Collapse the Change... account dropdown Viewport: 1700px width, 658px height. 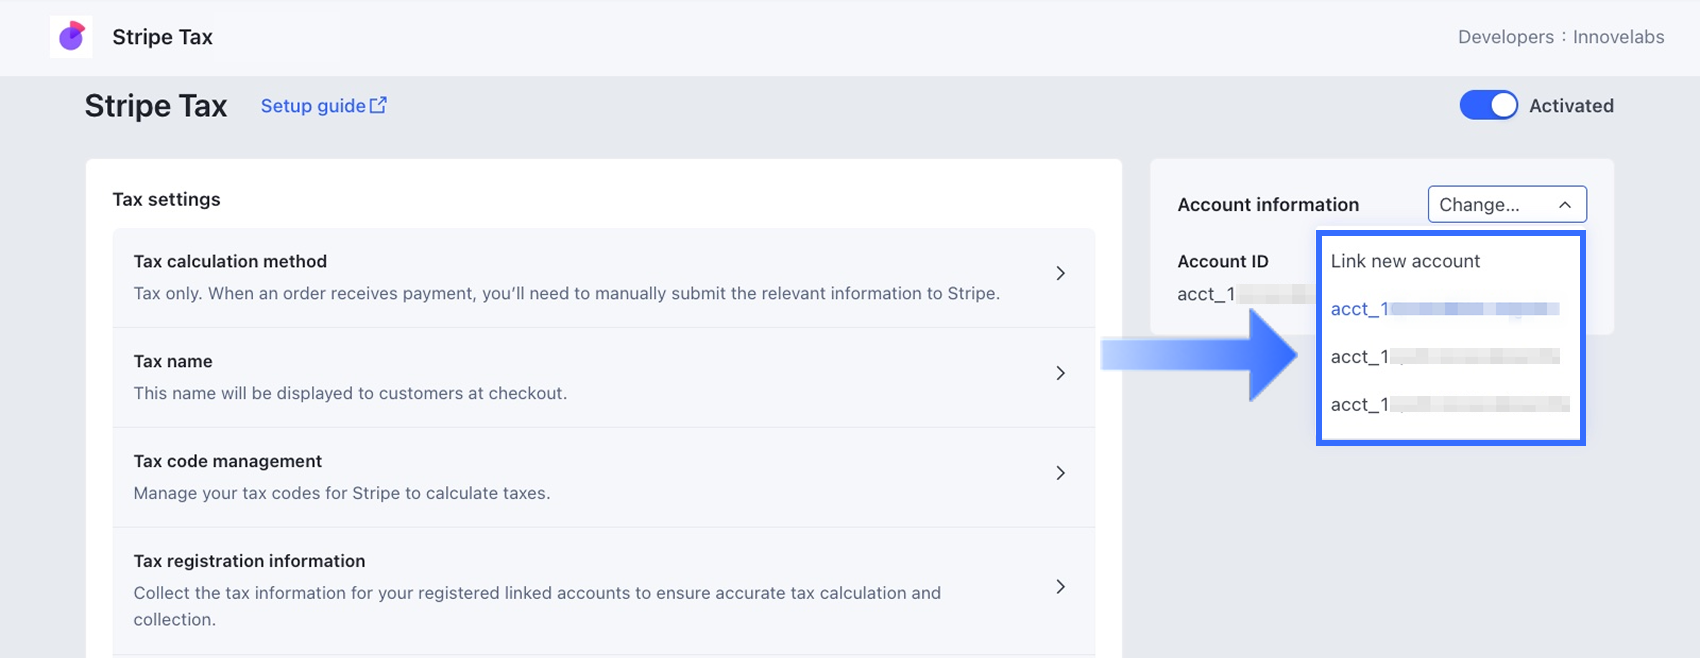click(x=1506, y=204)
